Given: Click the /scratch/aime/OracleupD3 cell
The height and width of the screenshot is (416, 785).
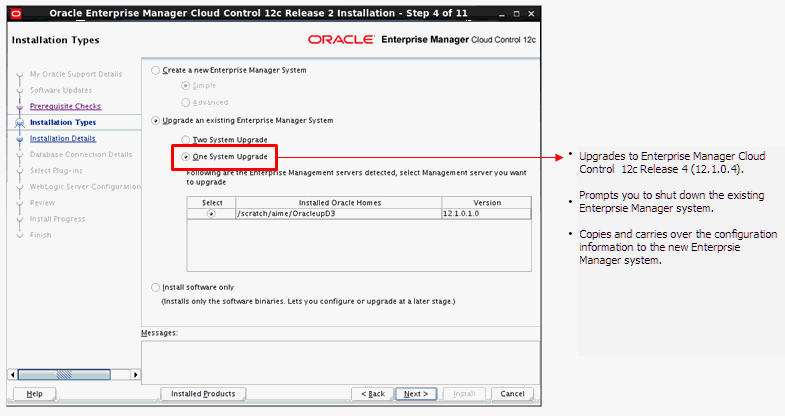Looking at the screenshot, I should pyautogui.click(x=339, y=214).
